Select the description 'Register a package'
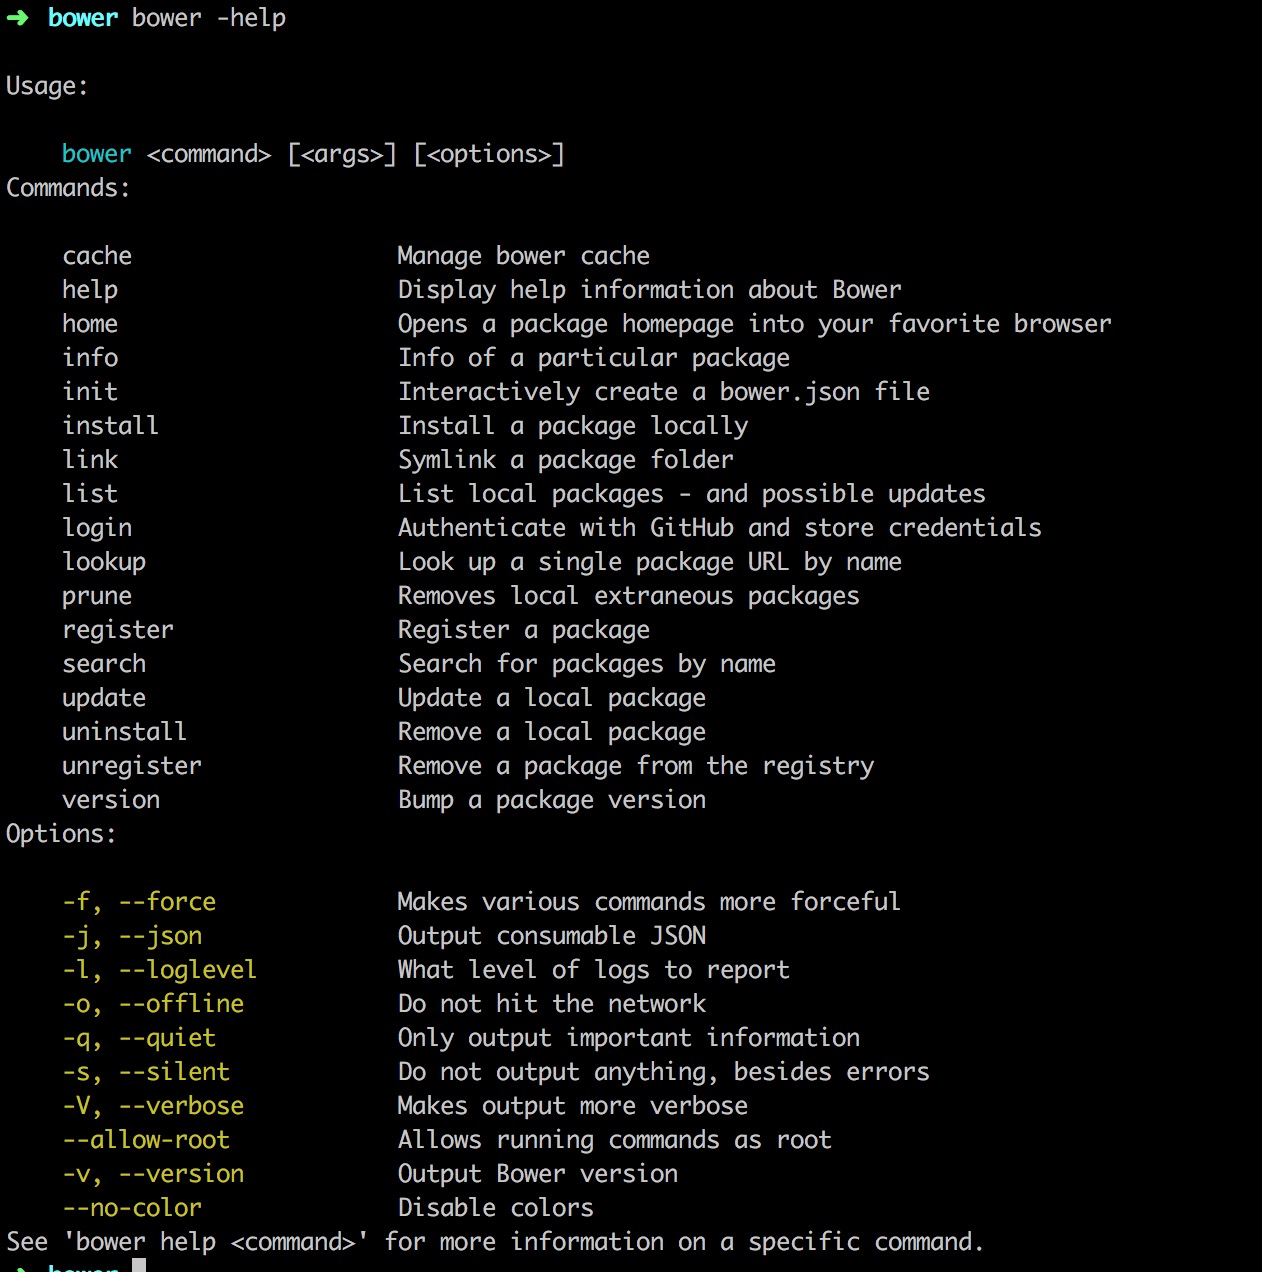The image size is (1262, 1272). [x=524, y=630]
